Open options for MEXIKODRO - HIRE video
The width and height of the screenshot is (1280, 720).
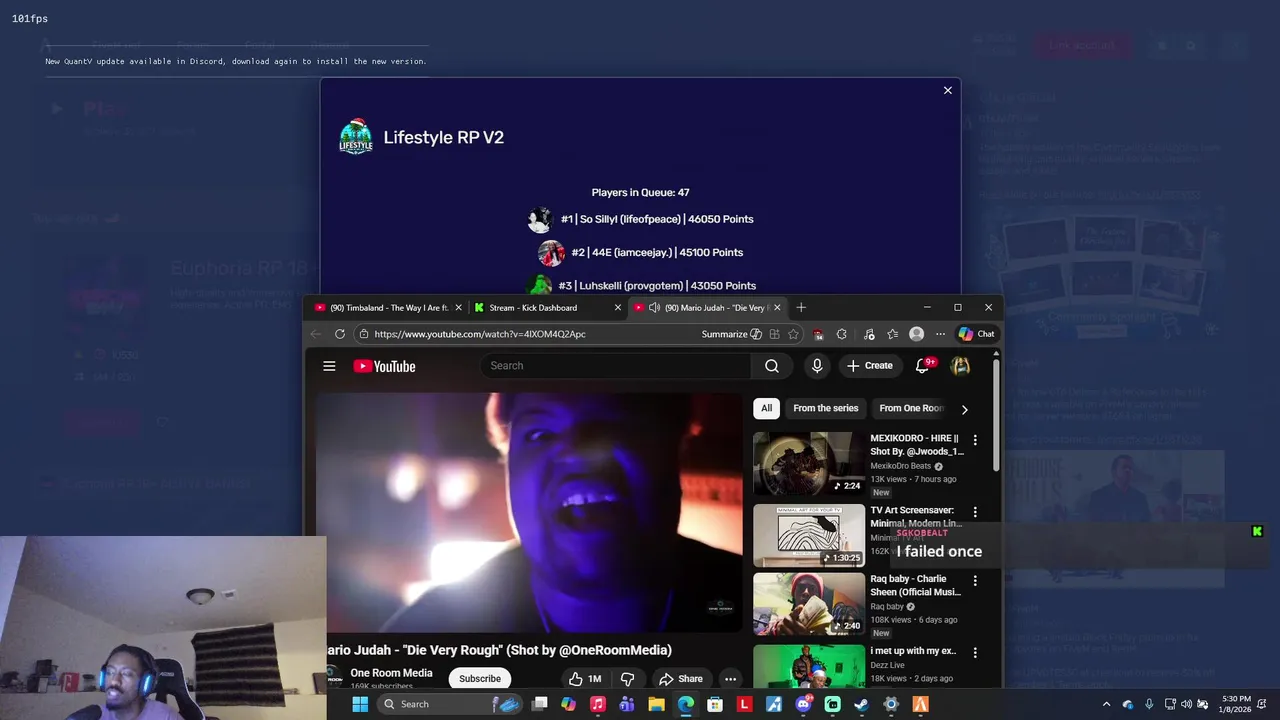(975, 440)
